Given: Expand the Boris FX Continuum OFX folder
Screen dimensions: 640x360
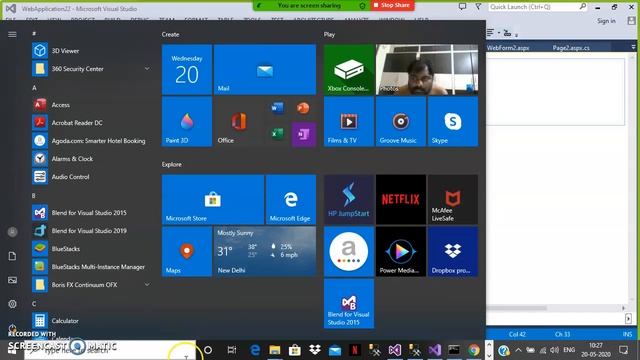Looking at the screenshot, I should pyautogui.click(x=147, y=284).
